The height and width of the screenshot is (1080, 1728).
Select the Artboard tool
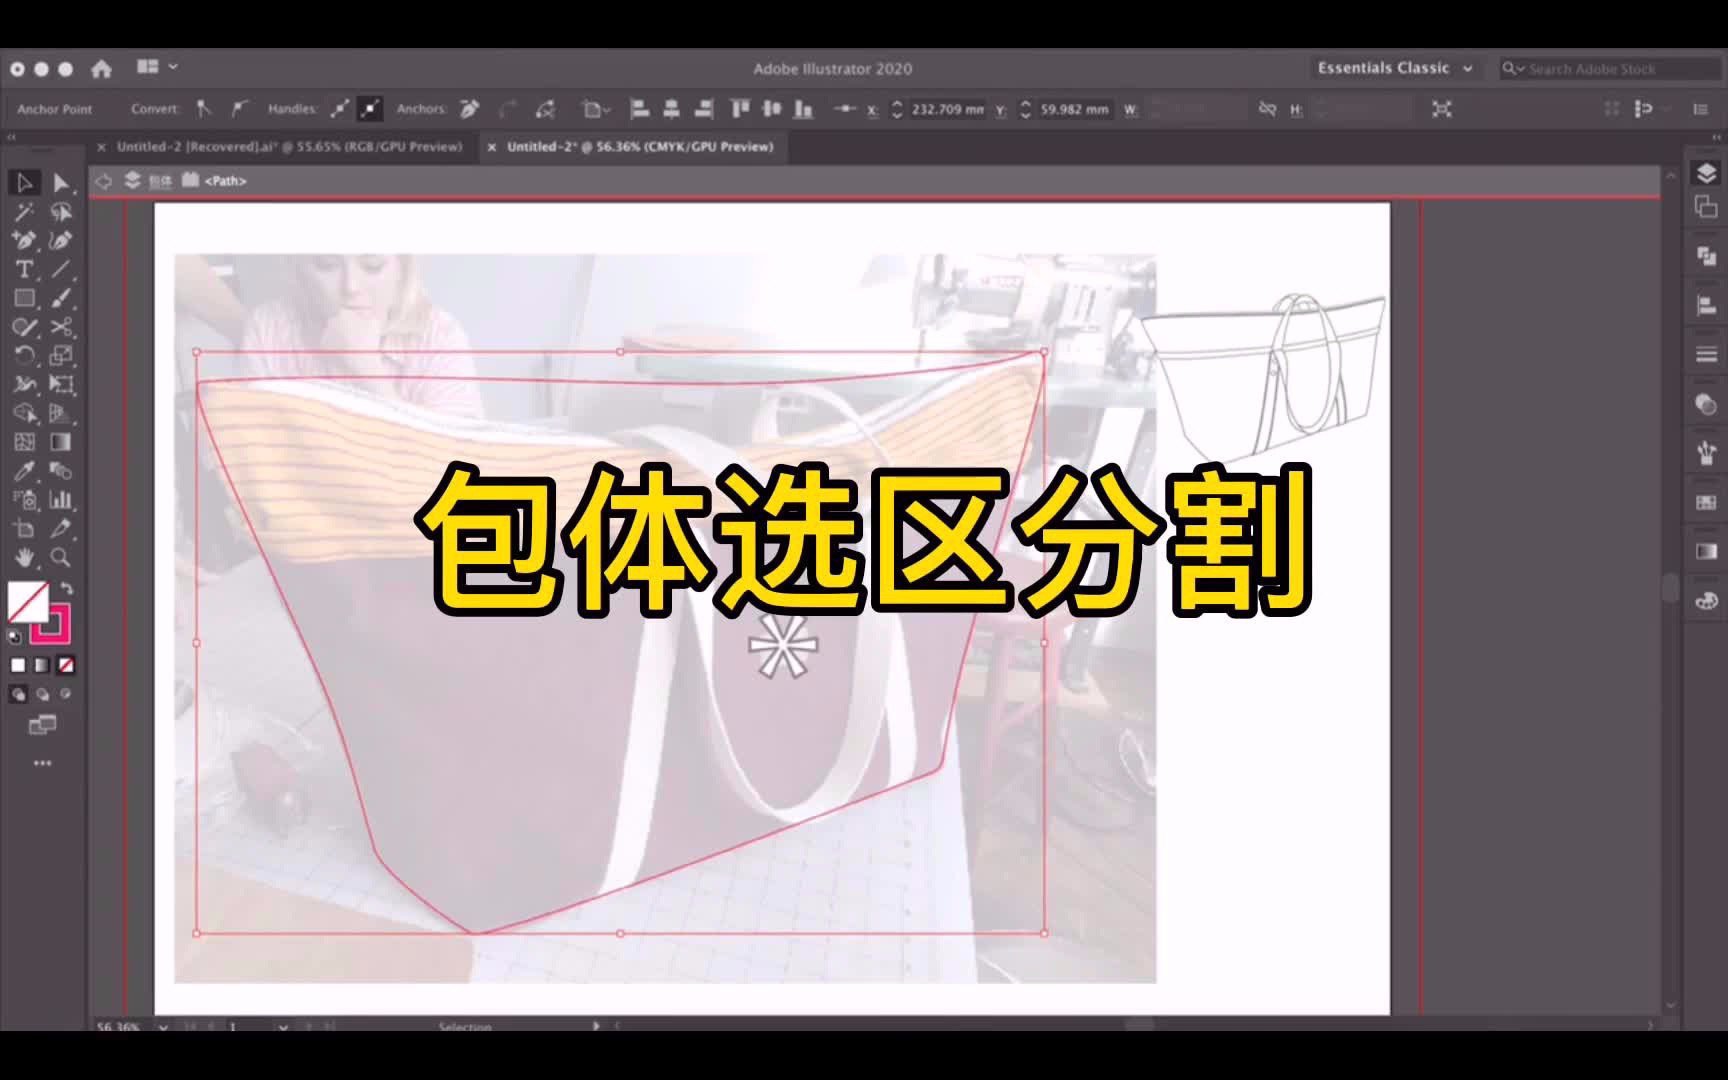pos(25,529)
